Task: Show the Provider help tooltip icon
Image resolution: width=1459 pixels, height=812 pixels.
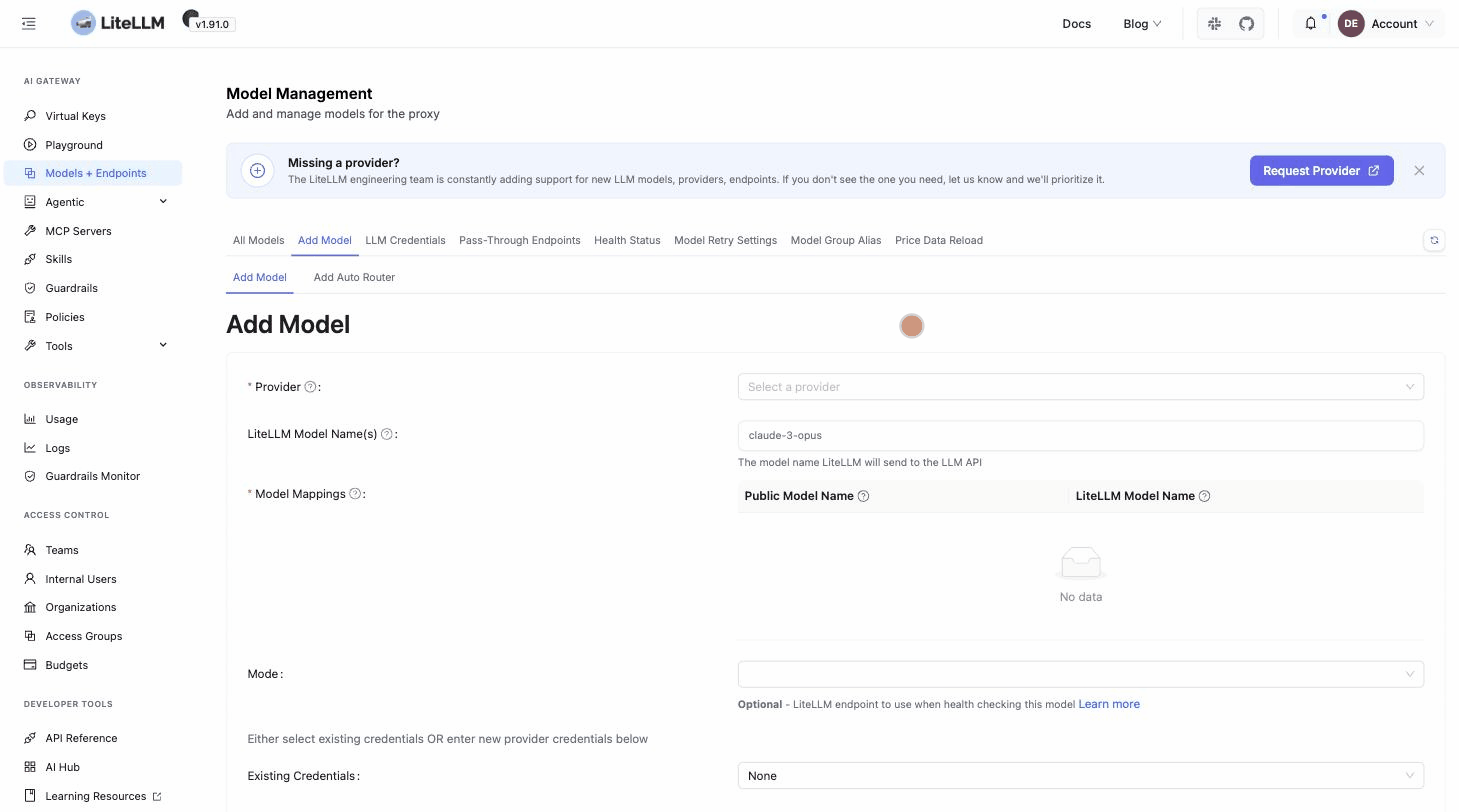Action: (x=310, y=387)
